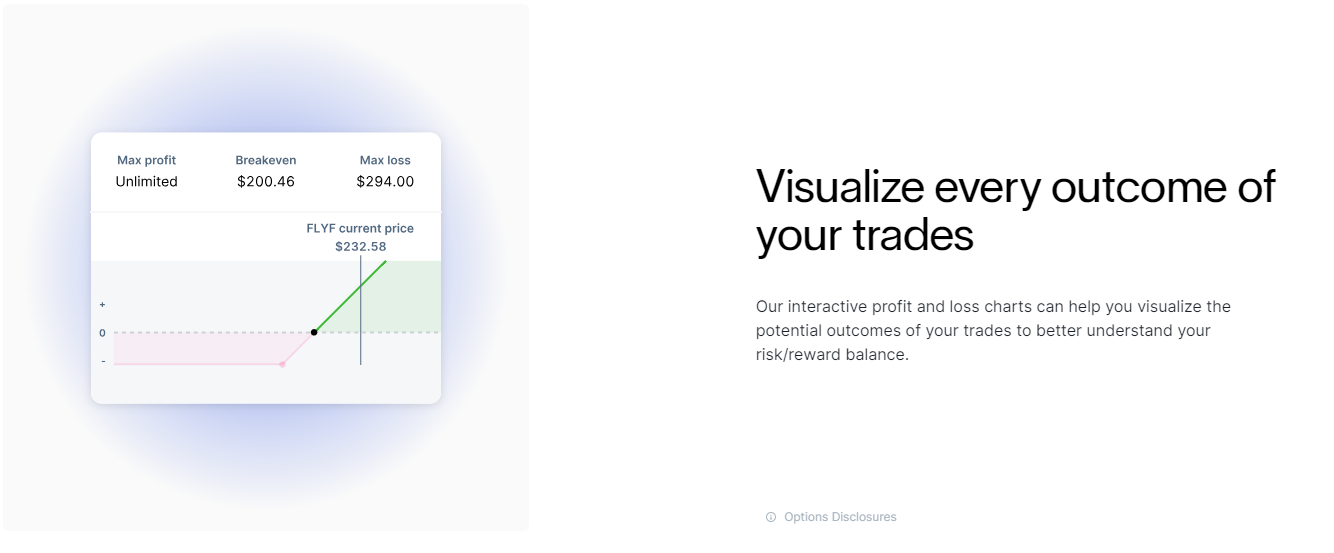The height and width of the screenshot is (553, 1334).
Task: Click the green shaded profit area
Action: (405, 300)
